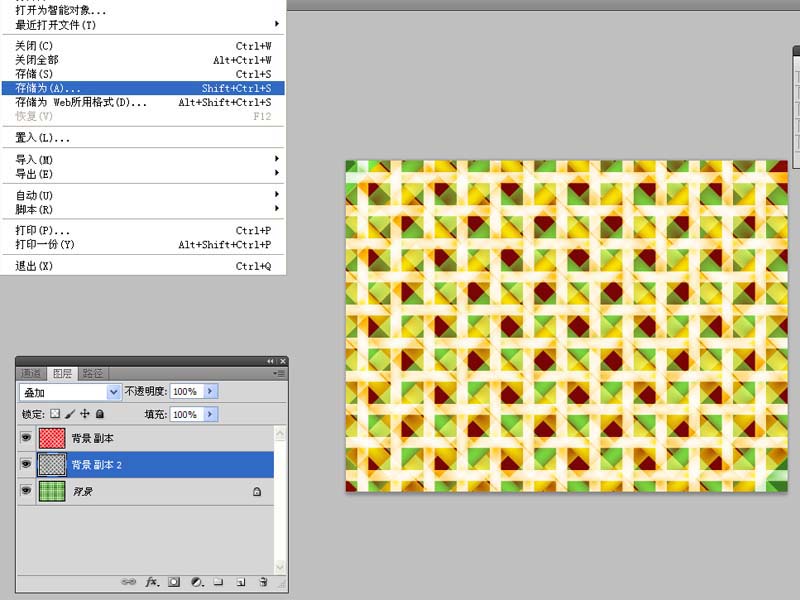Click the 不透明度 value field
Image resolution: width=800 pixels, height=600 pixels.
click(x=187, y=391)
